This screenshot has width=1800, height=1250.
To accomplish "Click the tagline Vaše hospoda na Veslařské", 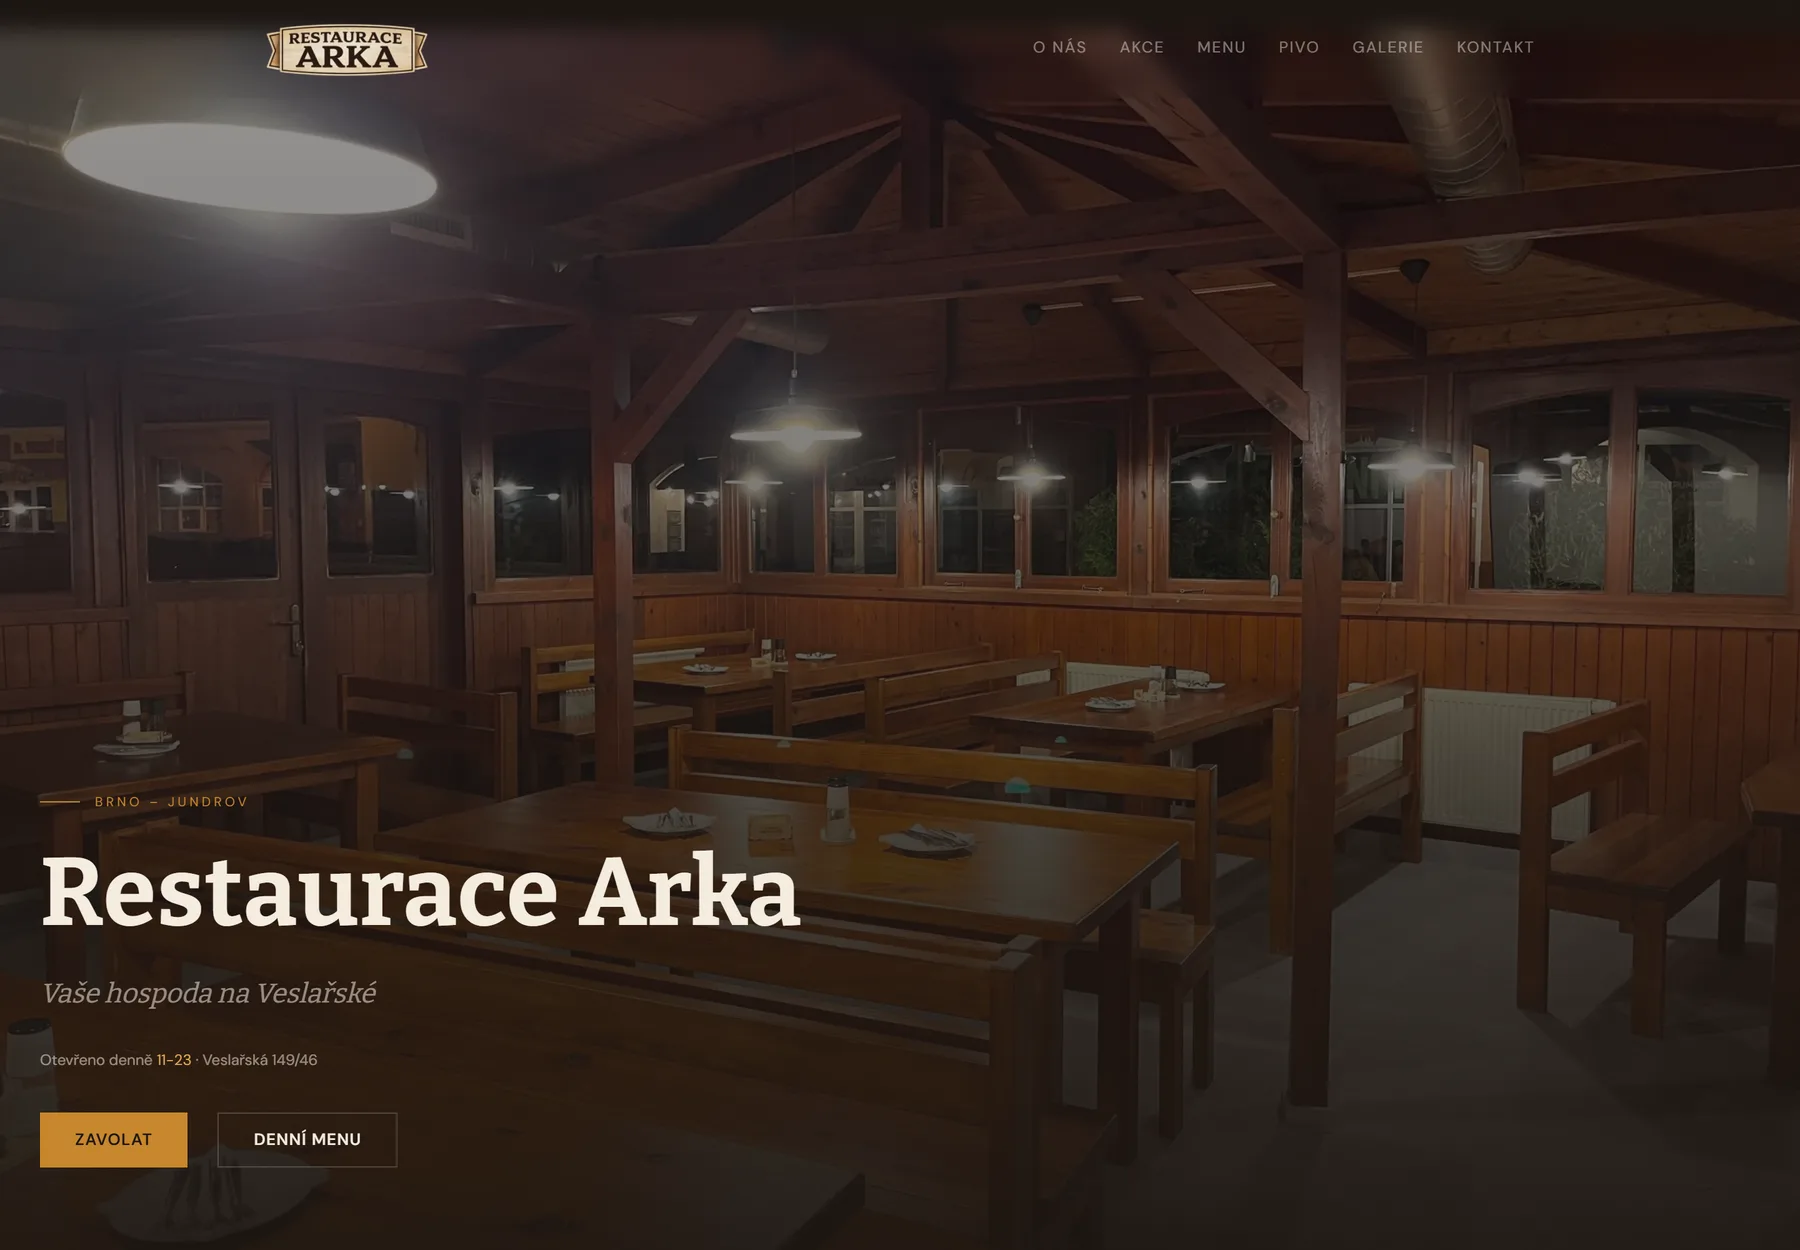I will point(208,993).
